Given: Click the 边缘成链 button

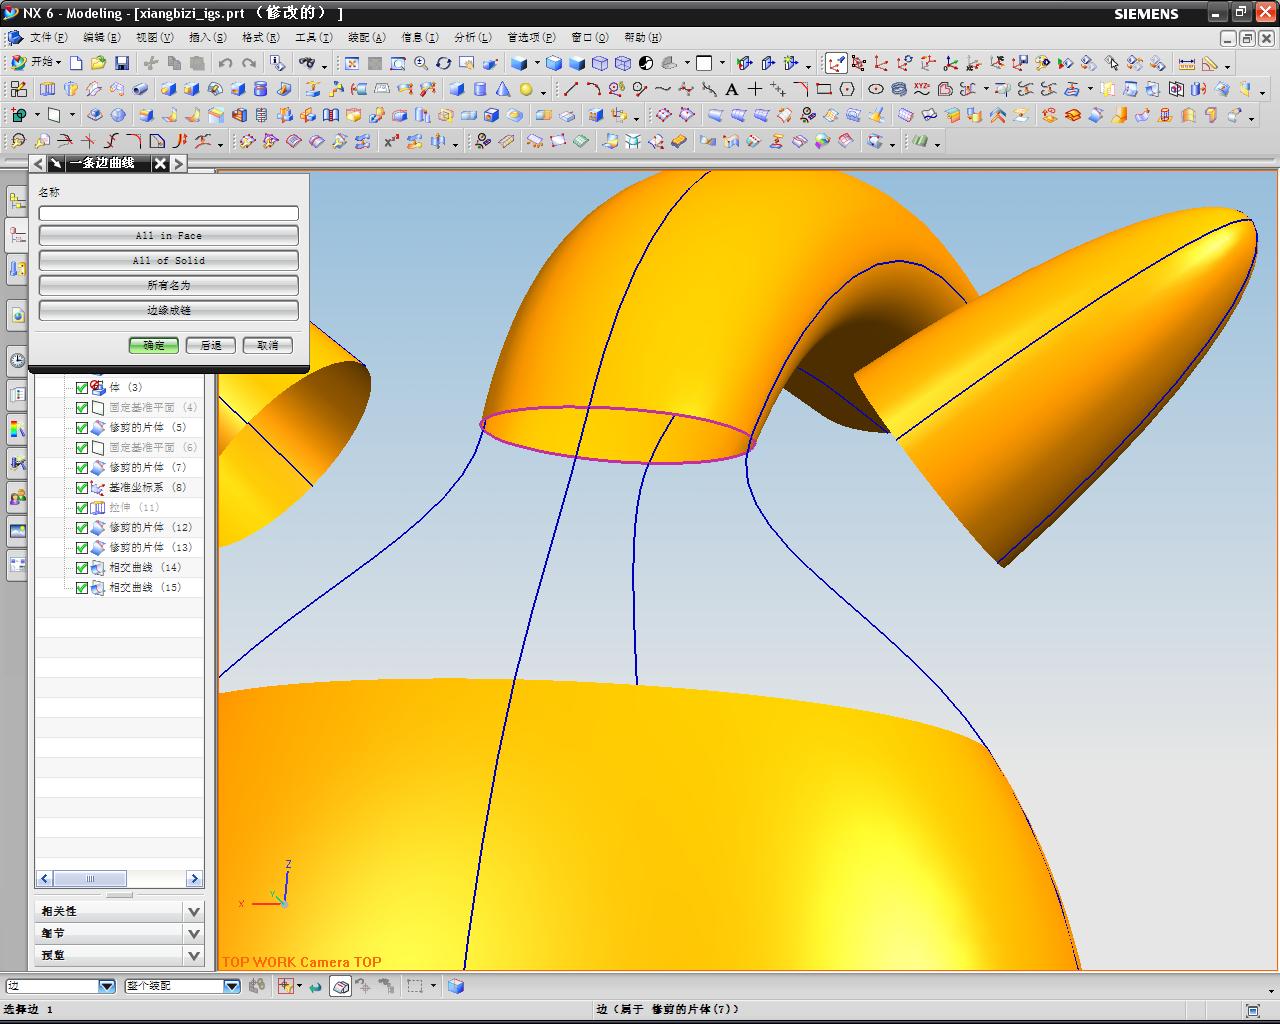Looking at the screenshot, I should pyautogui.click(x=169, y=311).
